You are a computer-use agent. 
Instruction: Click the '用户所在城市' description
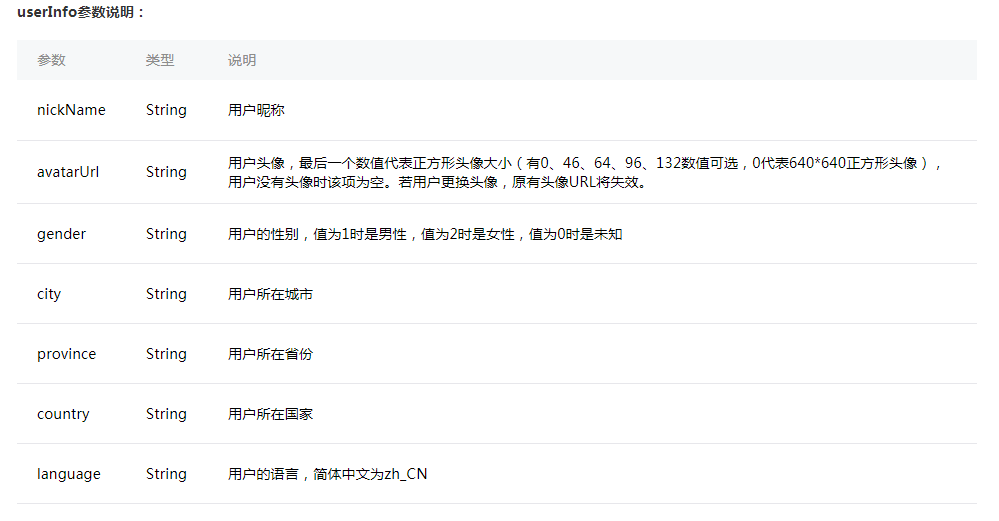coord(270,294)
